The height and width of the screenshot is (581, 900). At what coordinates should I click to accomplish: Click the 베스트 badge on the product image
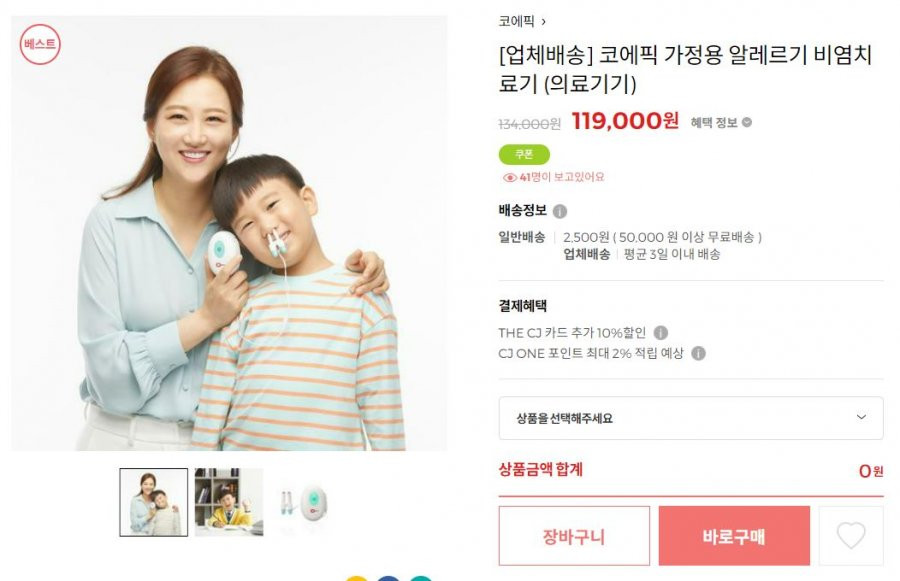[40, 44]
